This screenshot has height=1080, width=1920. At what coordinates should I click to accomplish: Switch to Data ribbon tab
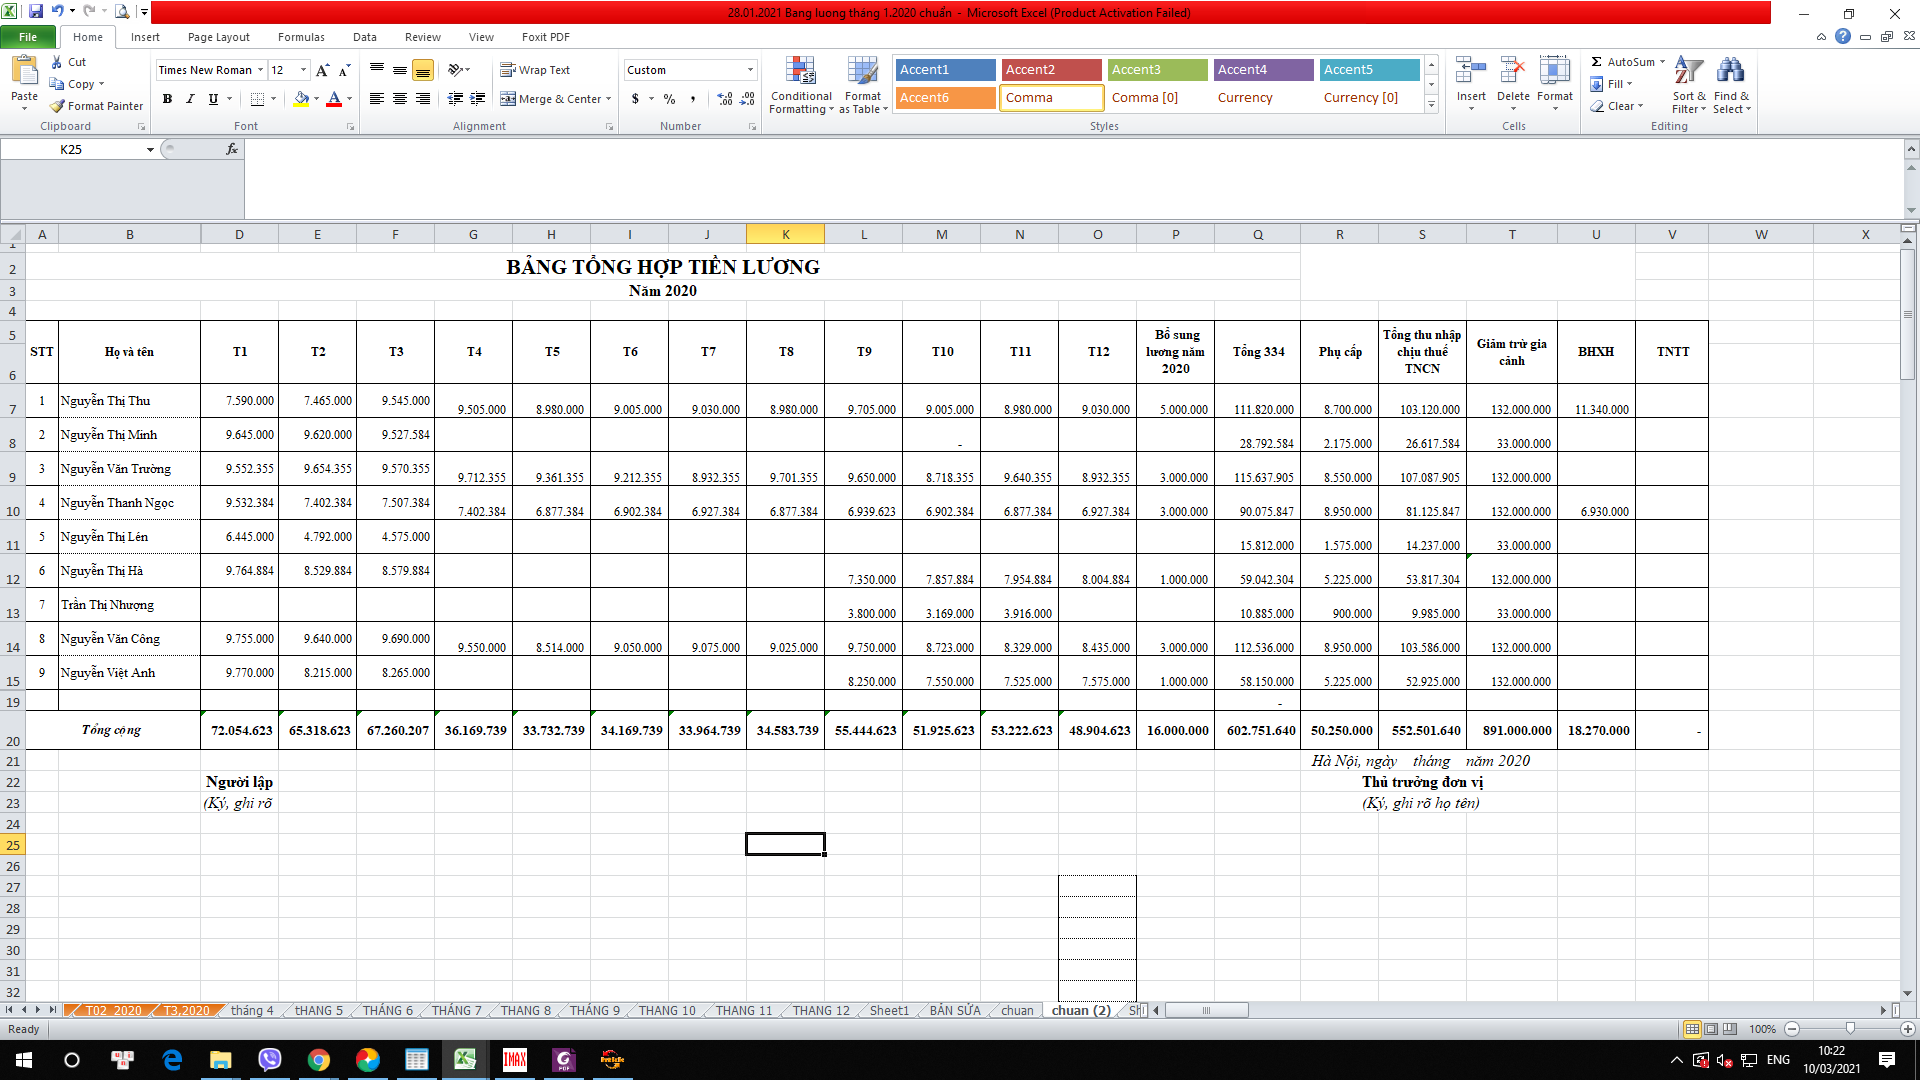click(365, 37)
